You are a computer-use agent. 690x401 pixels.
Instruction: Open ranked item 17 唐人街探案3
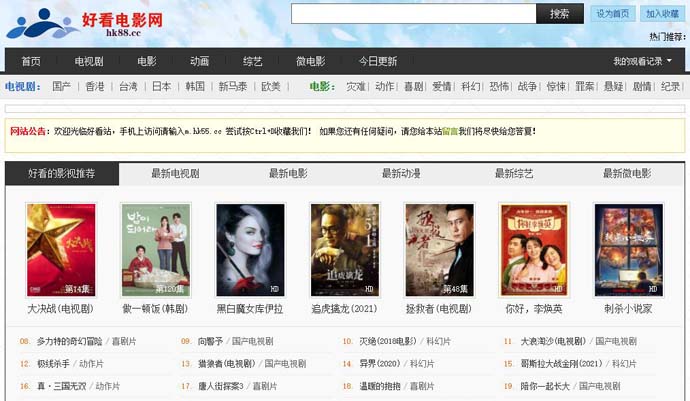(220, 386)
